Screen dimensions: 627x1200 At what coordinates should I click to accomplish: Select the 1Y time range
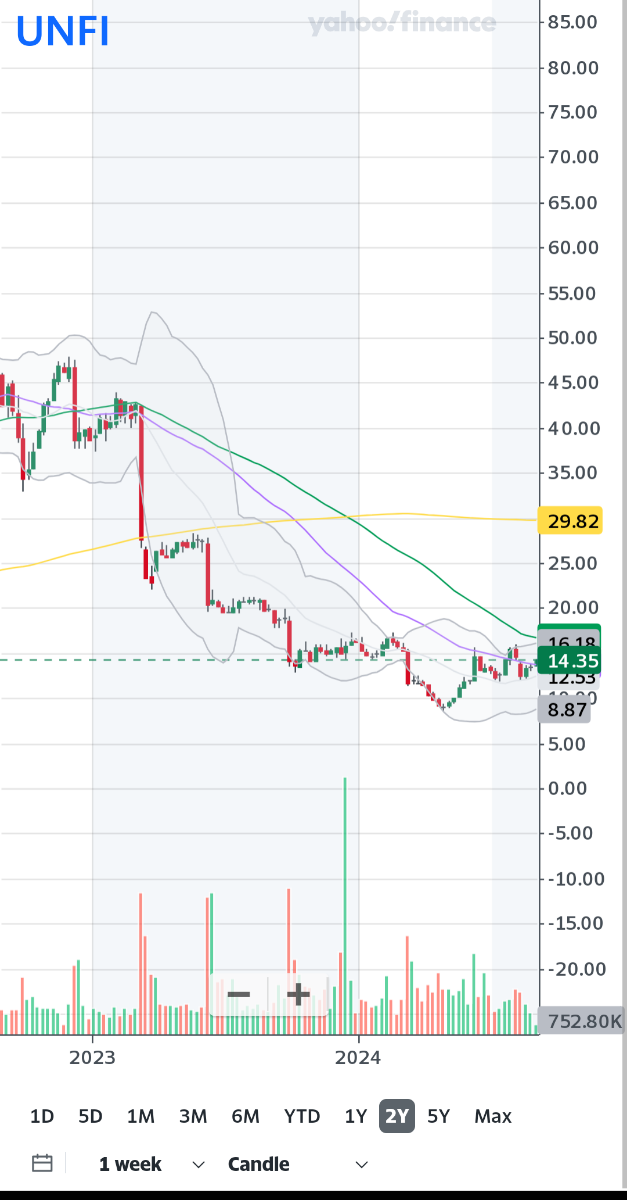[x=355, y=1116]
